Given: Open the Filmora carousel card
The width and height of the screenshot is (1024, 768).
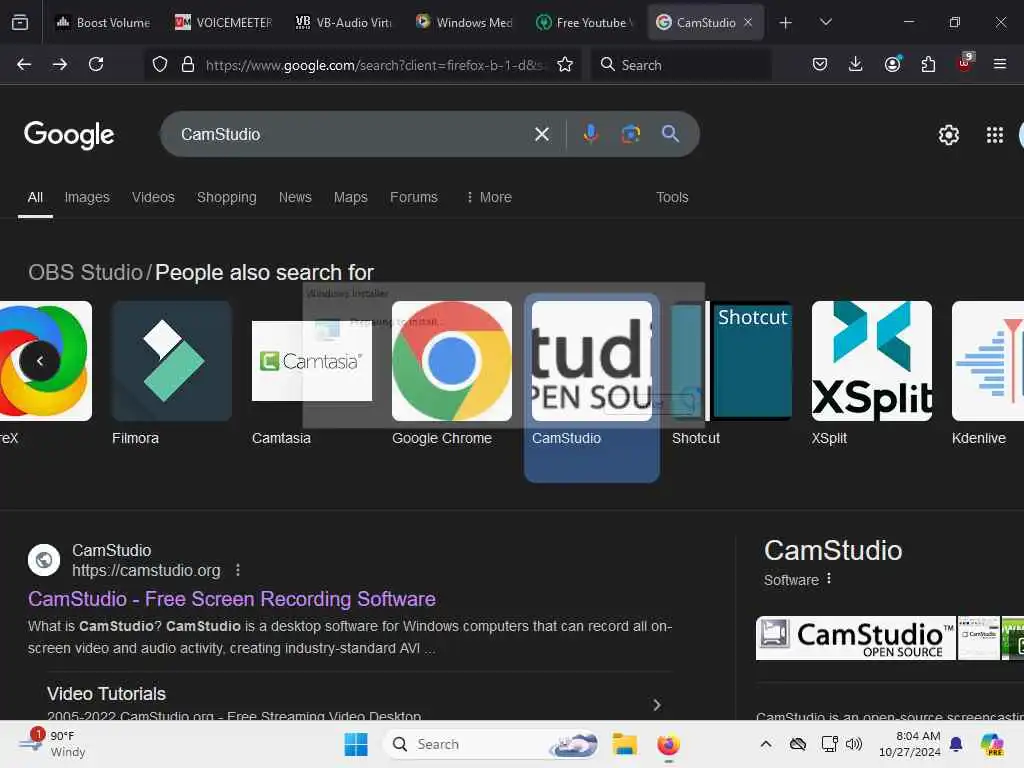Looking at the screenshot, I should coord(171,374).
